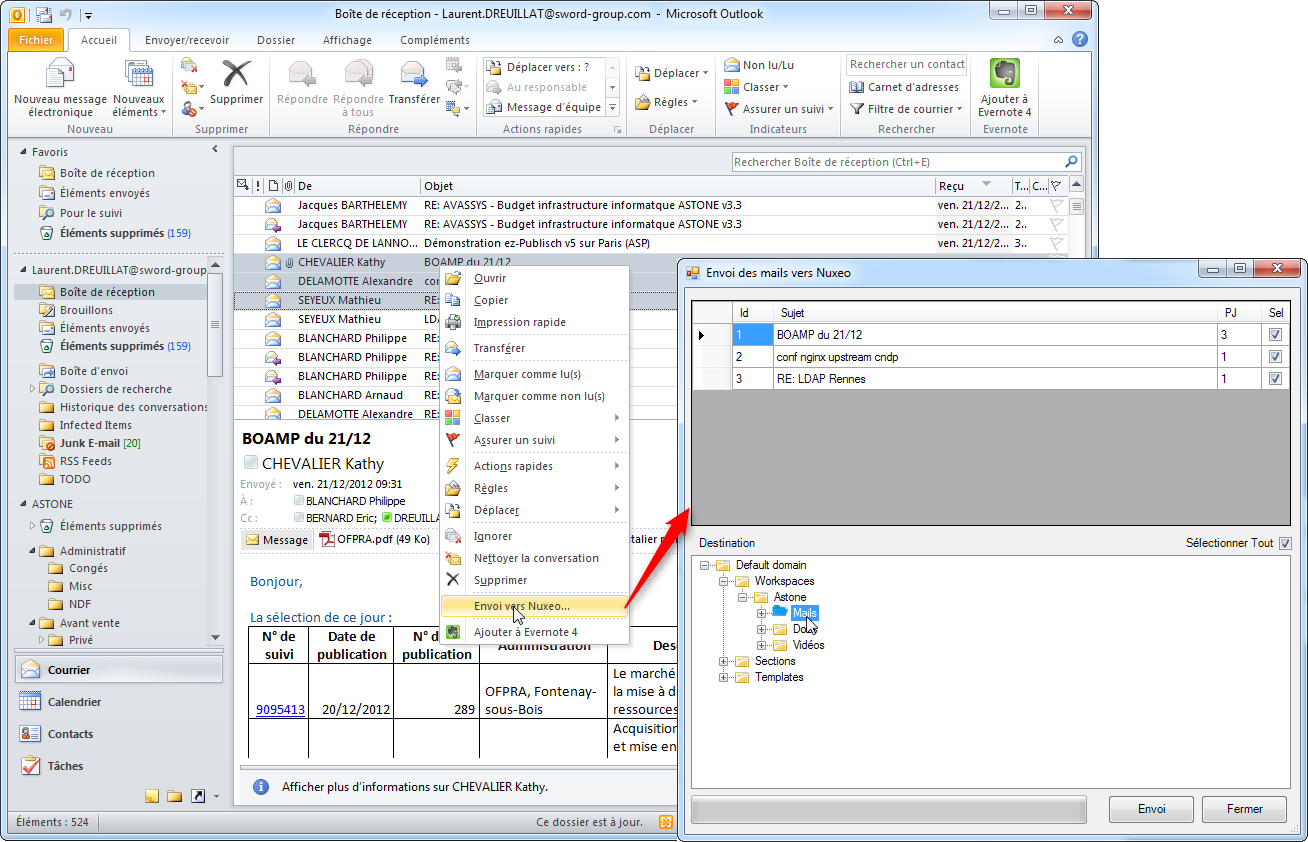Open Actions rapides submenu

pos(534,466)
